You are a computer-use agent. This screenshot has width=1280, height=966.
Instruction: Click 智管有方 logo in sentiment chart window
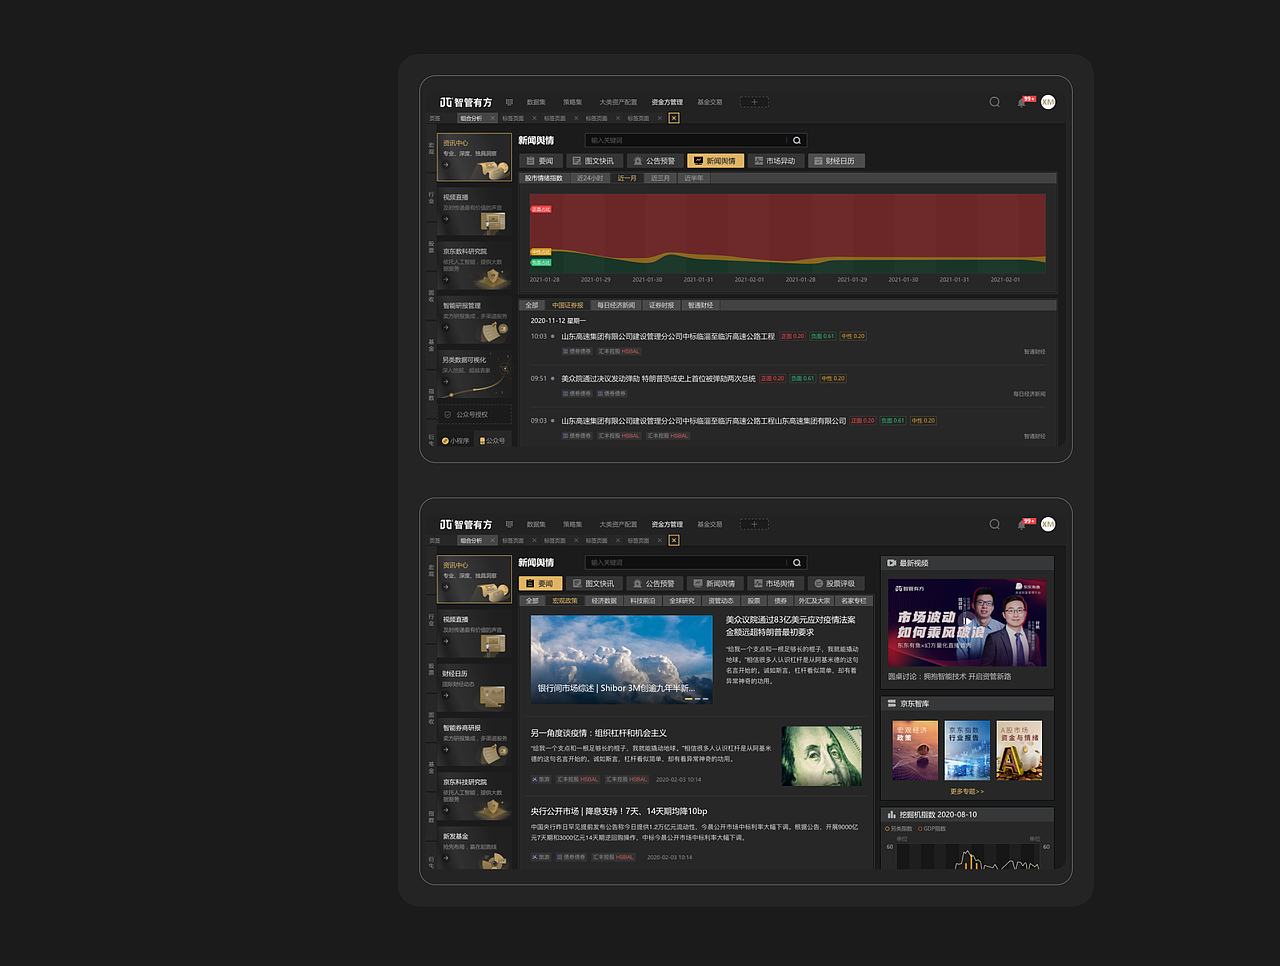tap(466, 102)
